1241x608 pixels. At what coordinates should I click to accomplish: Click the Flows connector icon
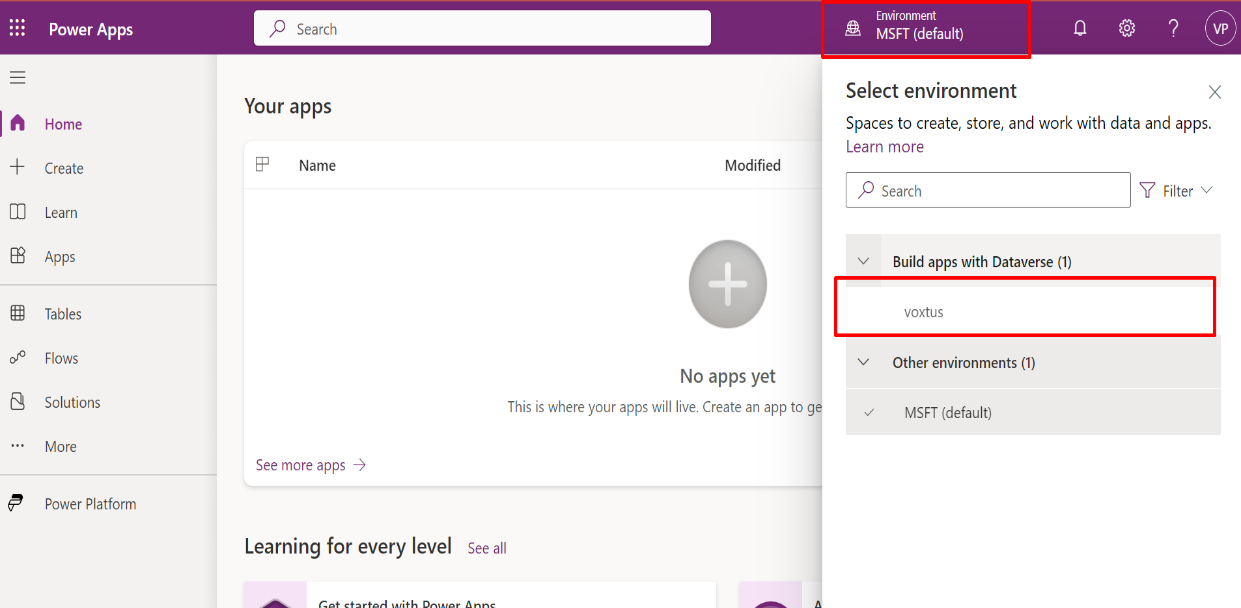point(17,357)
